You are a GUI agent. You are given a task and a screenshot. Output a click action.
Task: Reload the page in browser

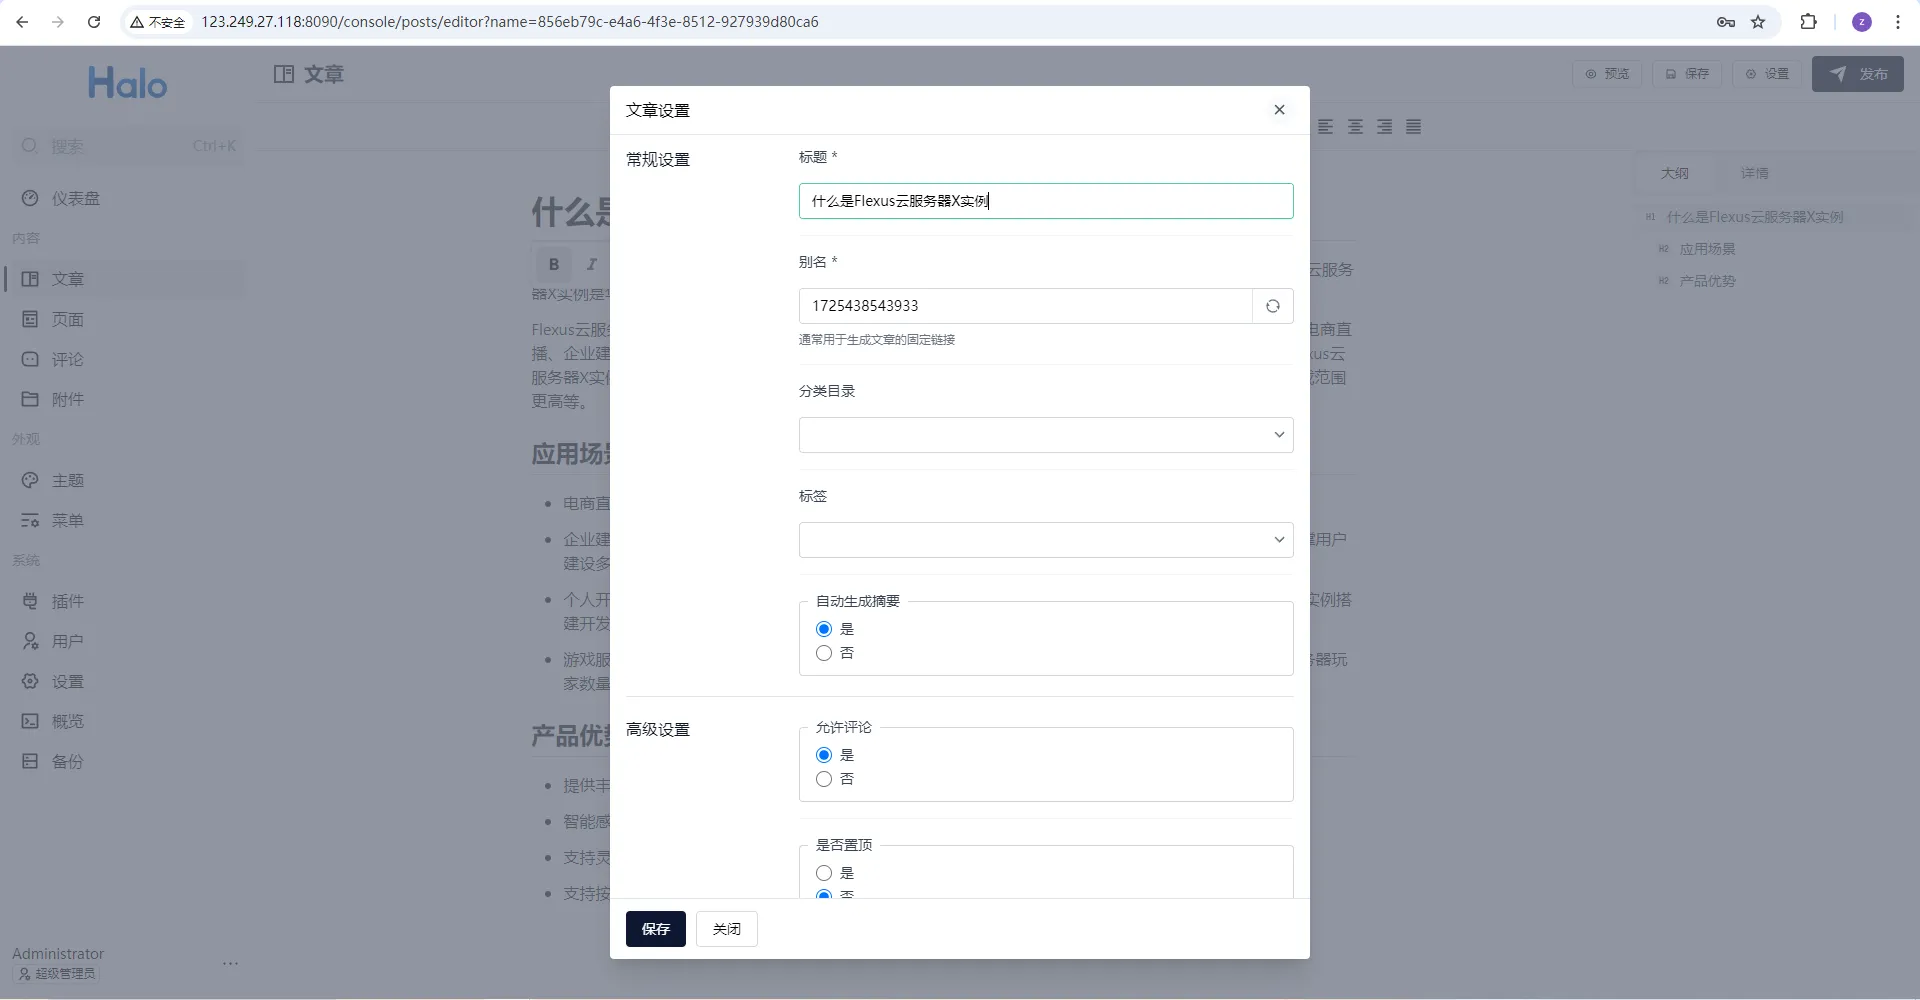(94, 22)
